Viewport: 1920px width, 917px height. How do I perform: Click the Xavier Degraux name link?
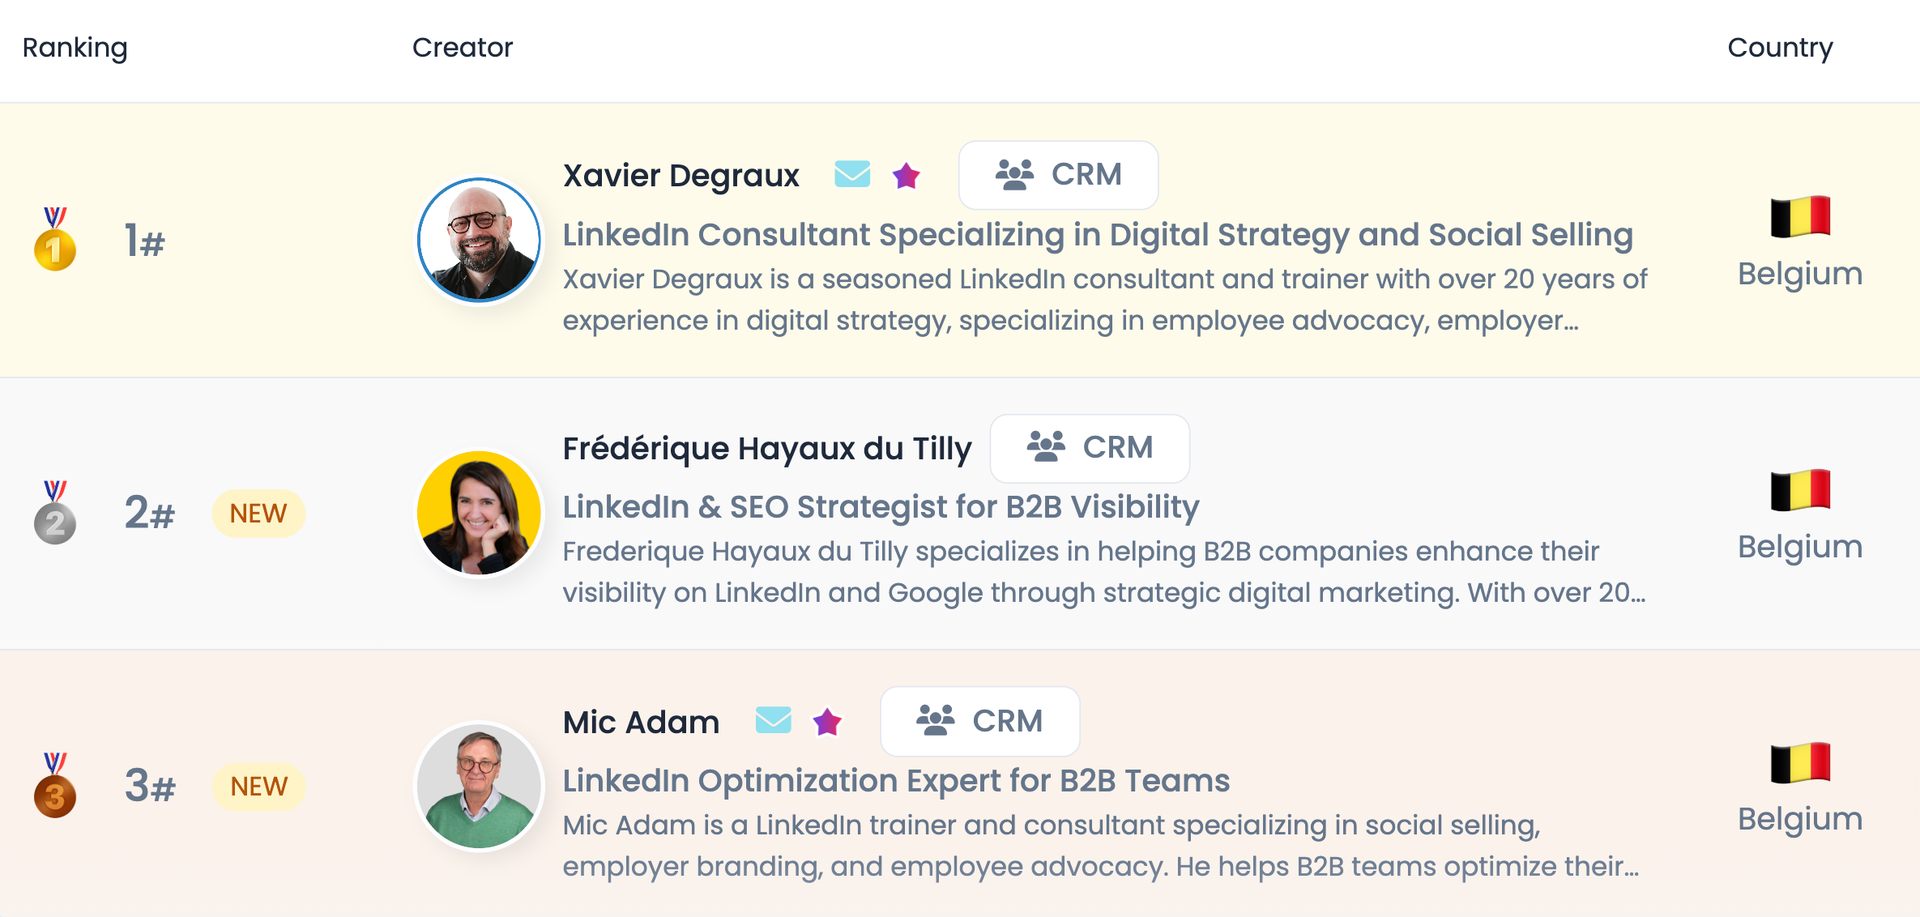681,174
